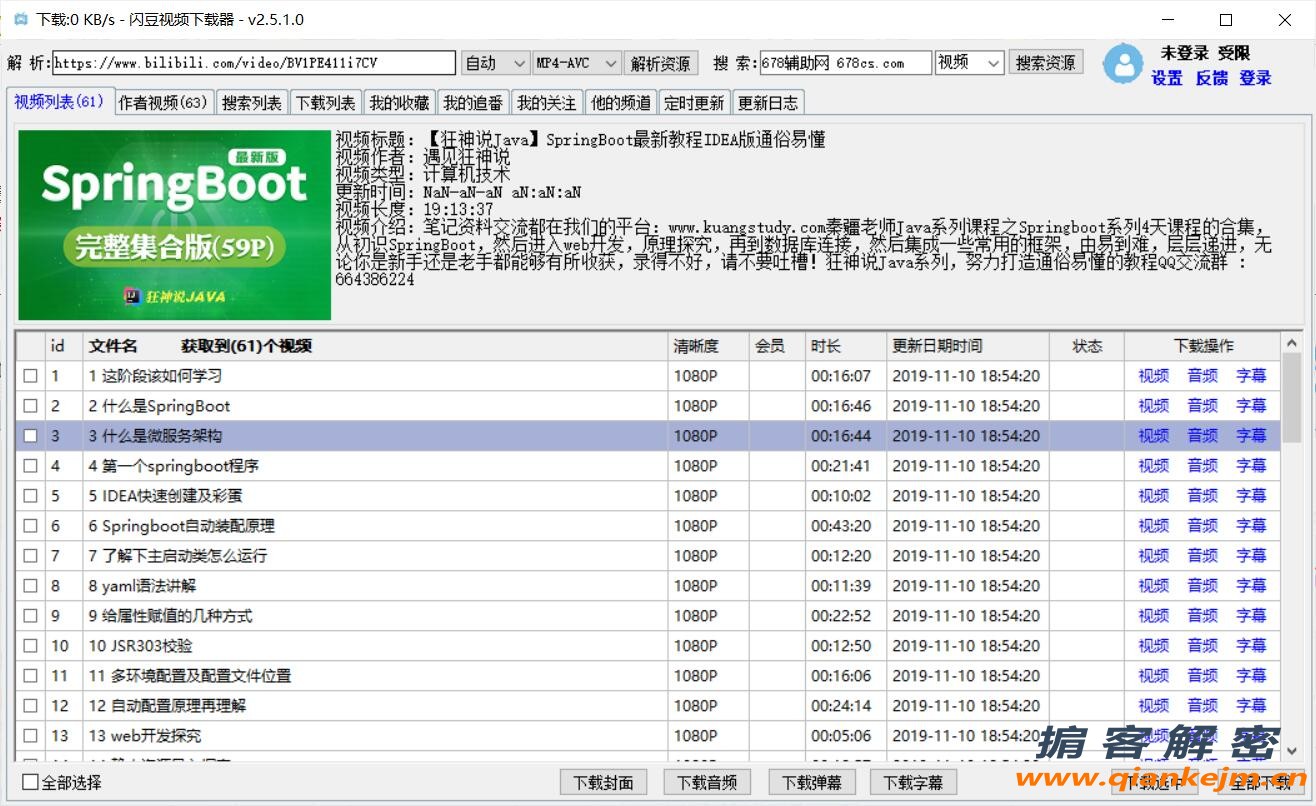1316x806 pixels.
Task: Click the list scrollbar up arrow
Action: click(1291, 344)
